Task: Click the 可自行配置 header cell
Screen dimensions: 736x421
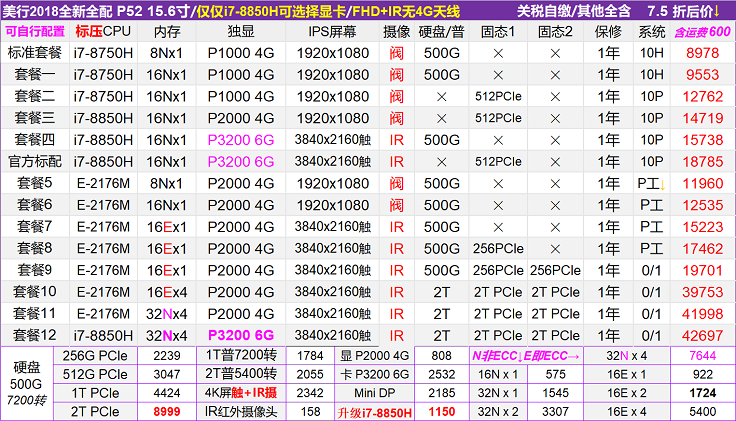Action: [34, 31]
